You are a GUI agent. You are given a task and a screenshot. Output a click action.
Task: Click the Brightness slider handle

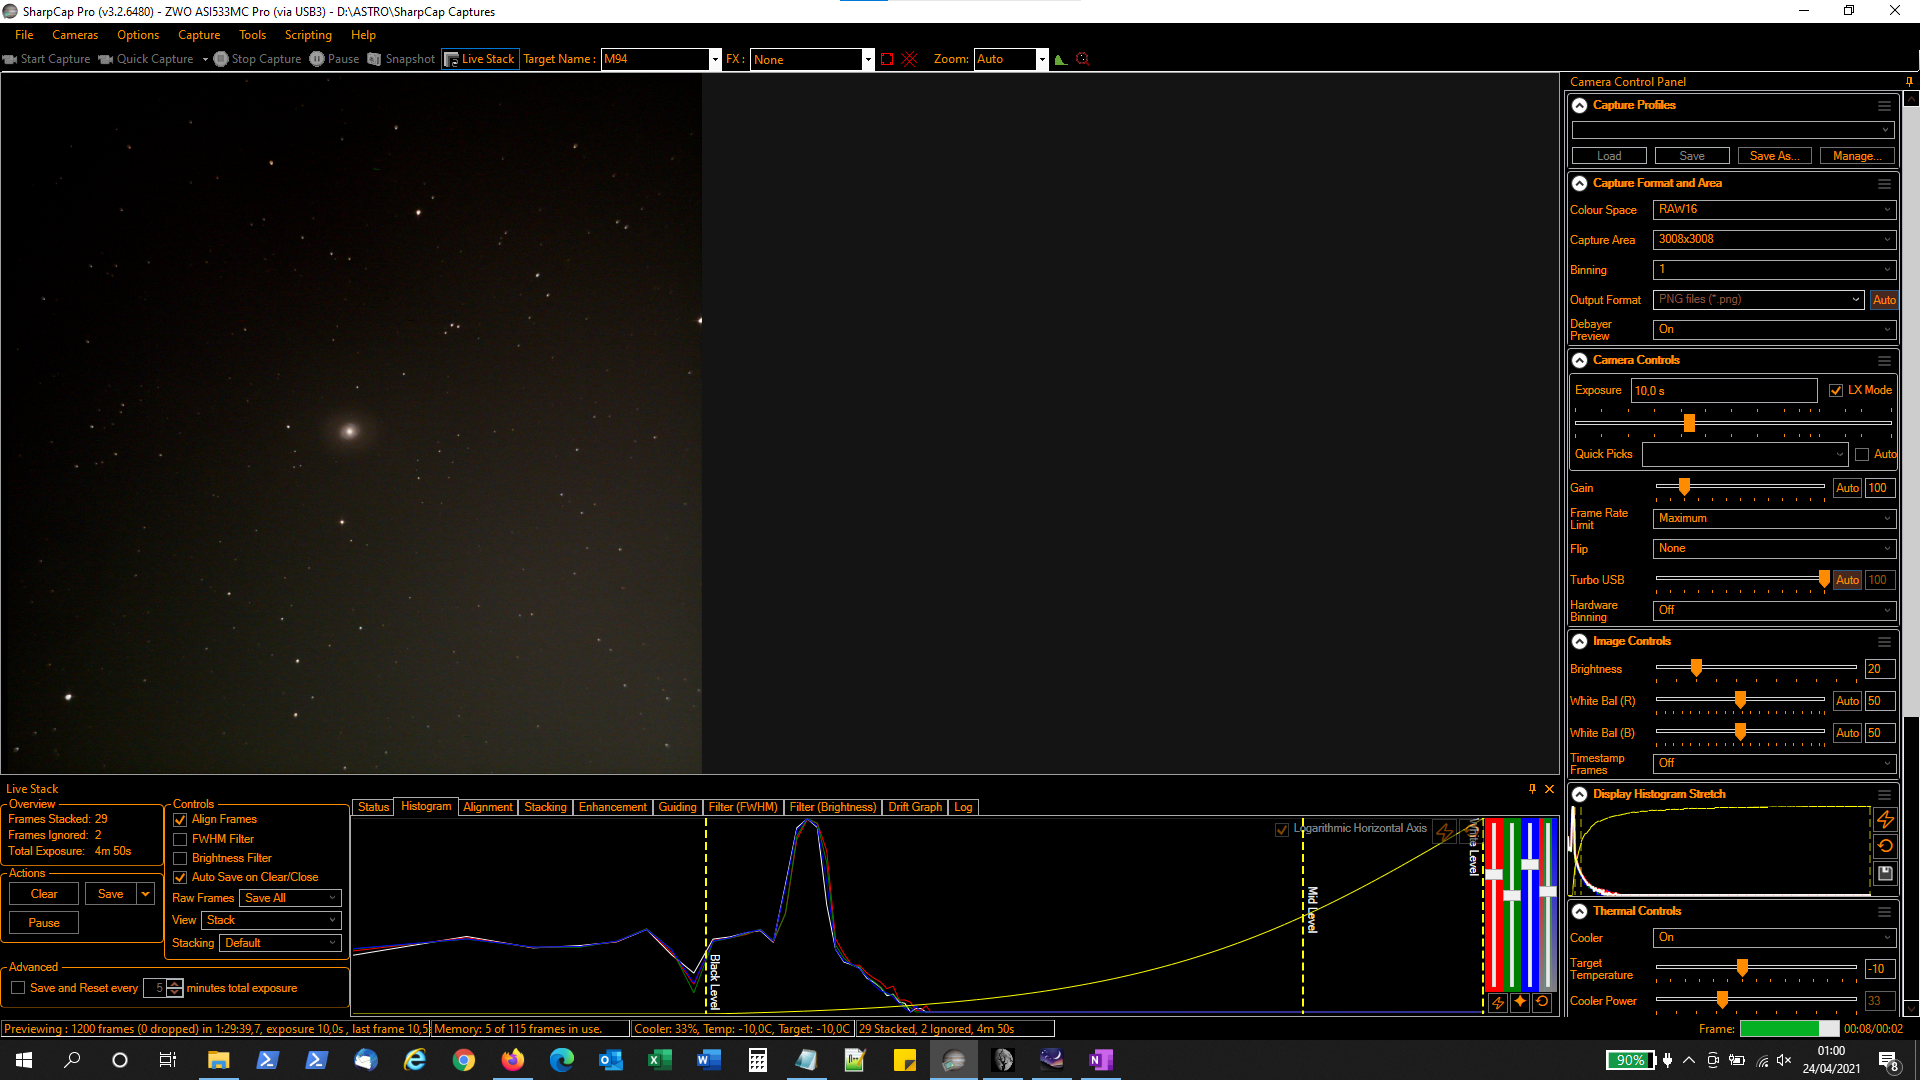(x=1696, y=668)
